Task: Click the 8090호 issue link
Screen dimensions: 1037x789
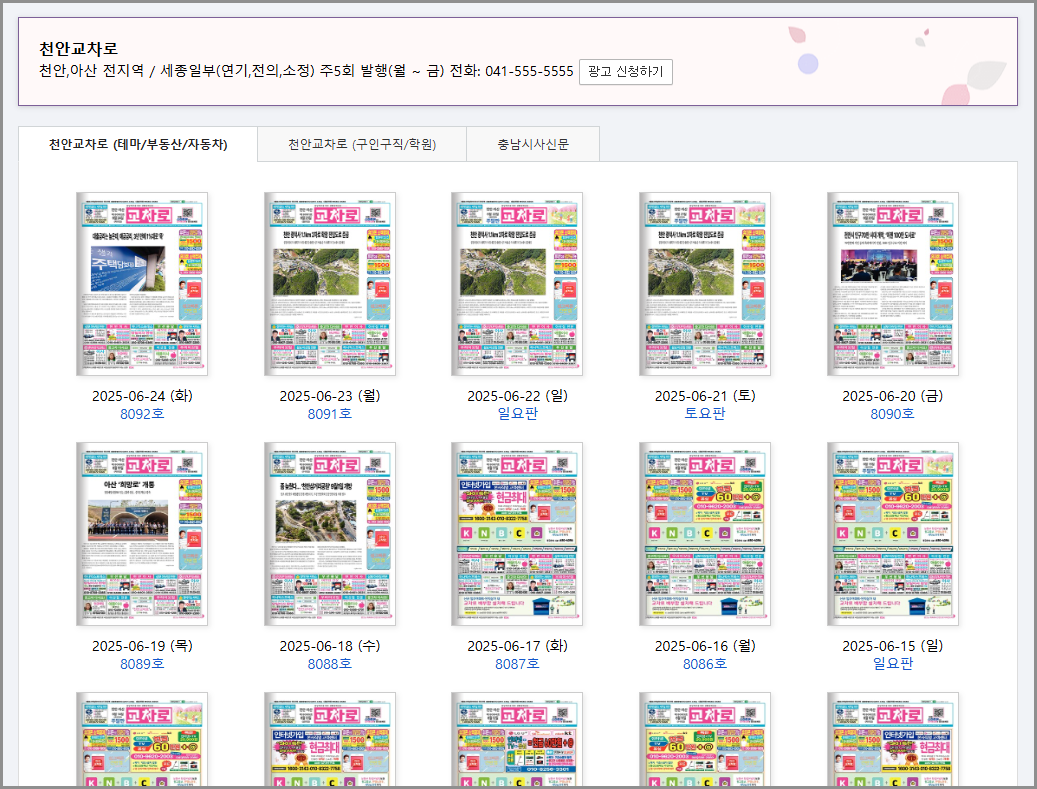Action: pyautogui.click(x=892, y=414)
